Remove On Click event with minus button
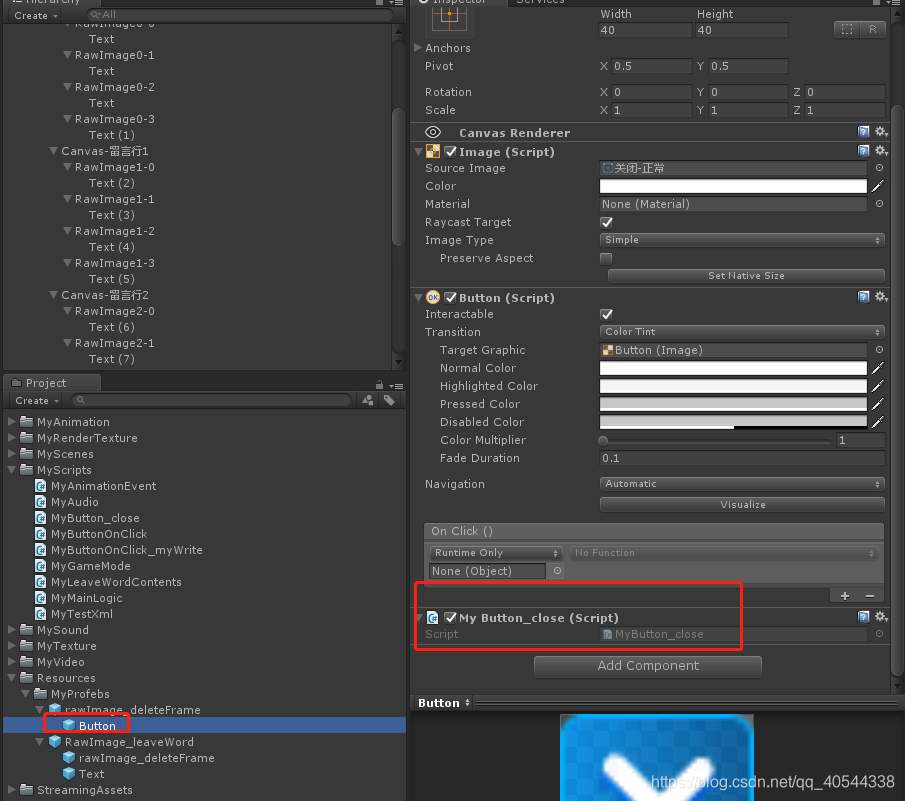This screenshot has height=801, width=905. [870, 596]
